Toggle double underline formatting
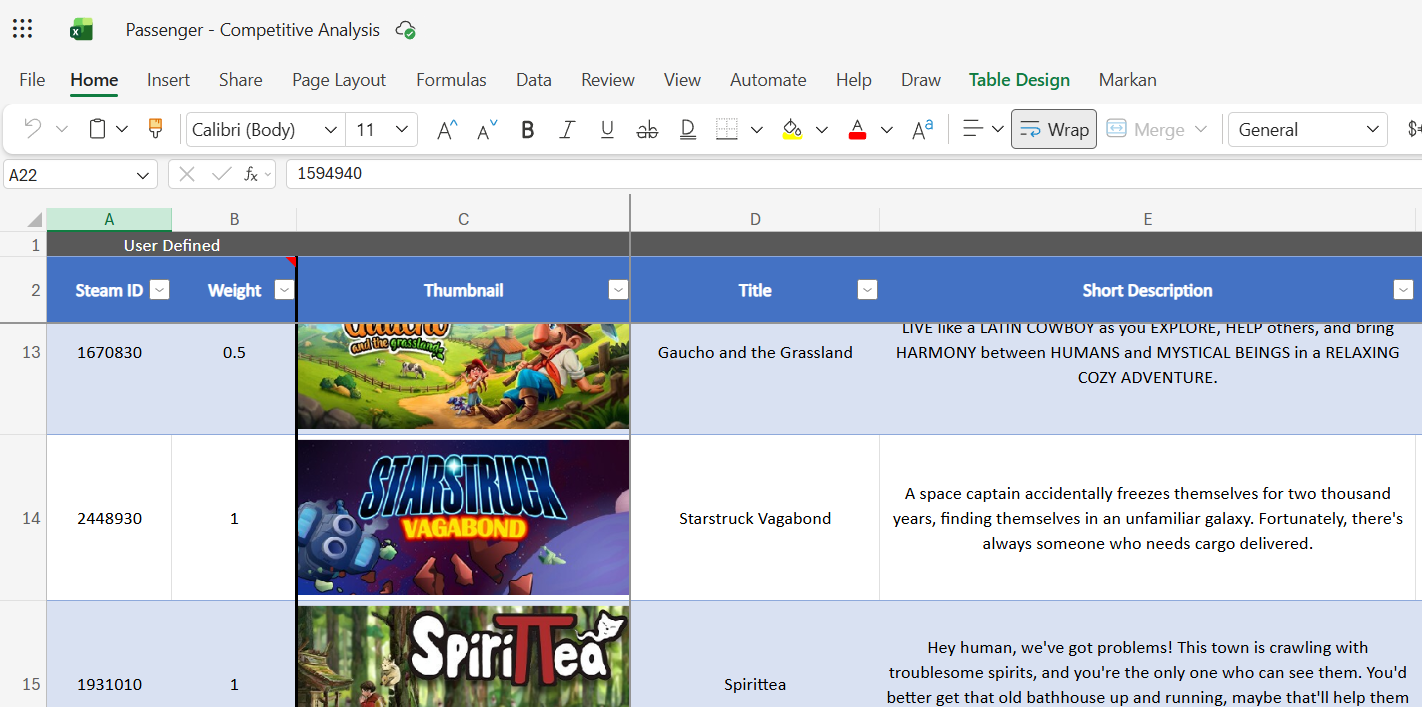The image size is (1422, 707). tap(687, 129)
